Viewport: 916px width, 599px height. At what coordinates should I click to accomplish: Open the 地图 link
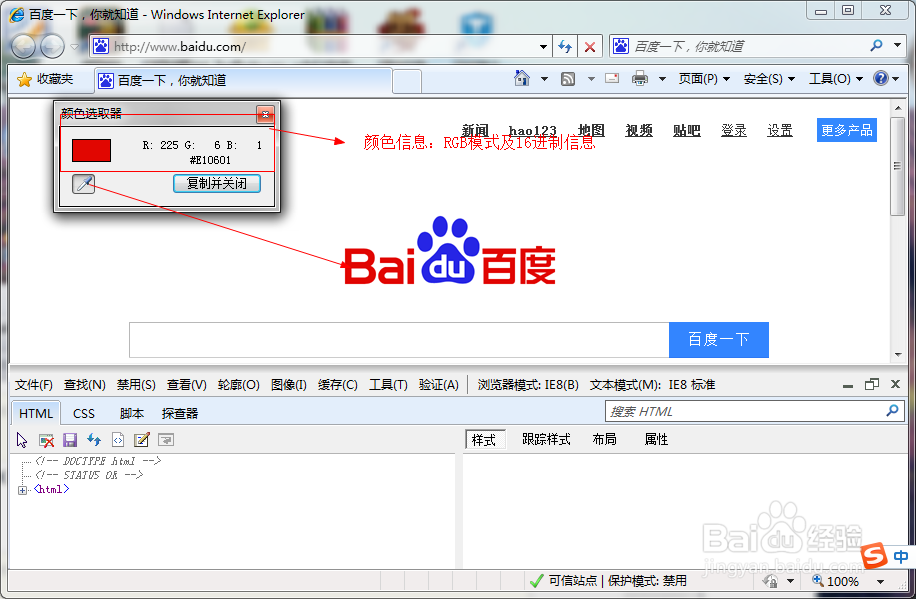(591, 130)
